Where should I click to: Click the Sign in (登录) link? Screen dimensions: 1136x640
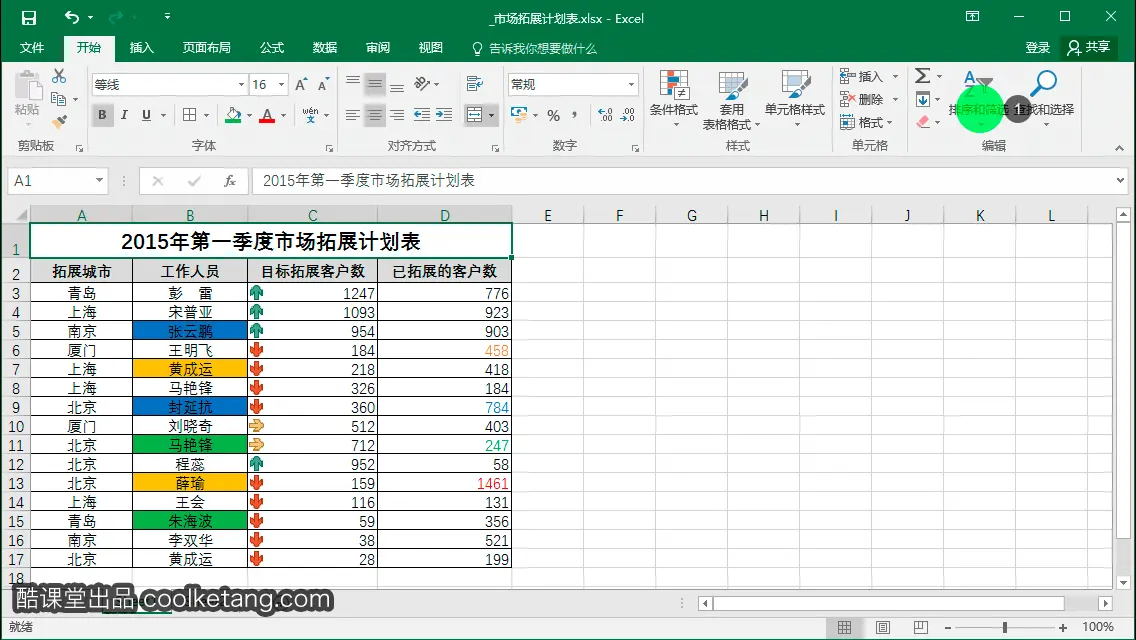pos(1037,48)
